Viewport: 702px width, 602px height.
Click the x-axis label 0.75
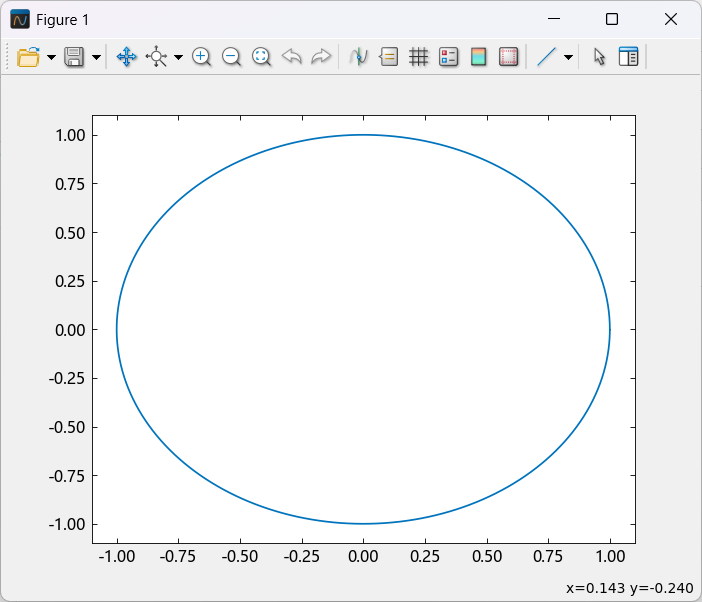[548, 556]
